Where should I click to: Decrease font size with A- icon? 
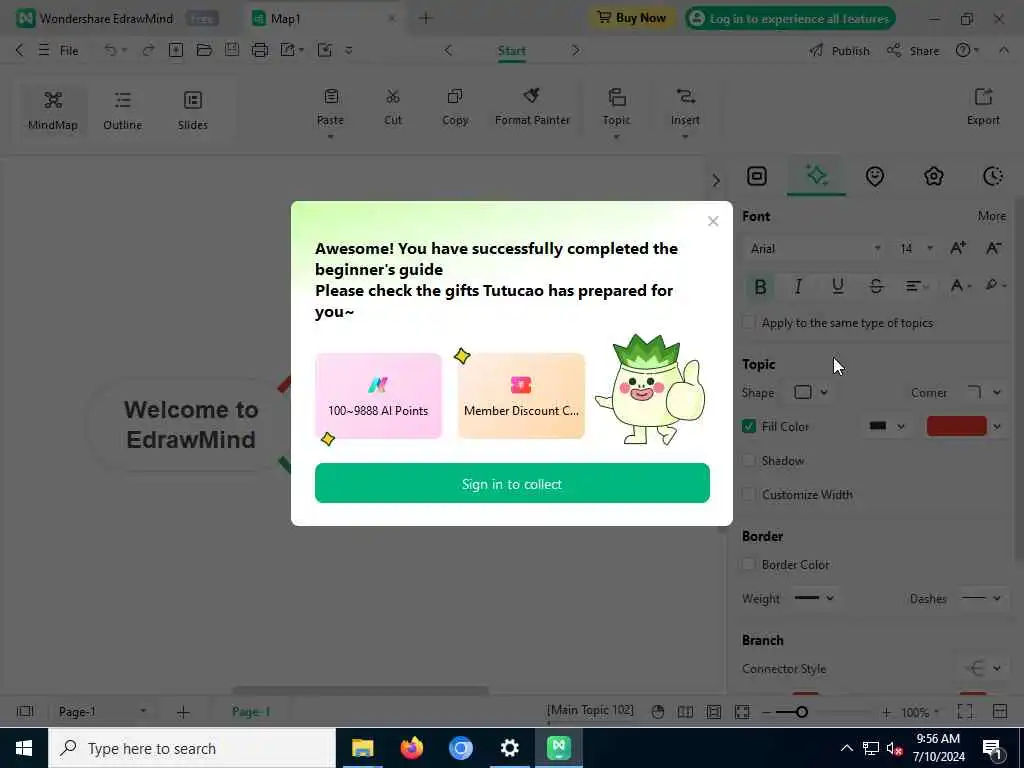tap(993, 248)
